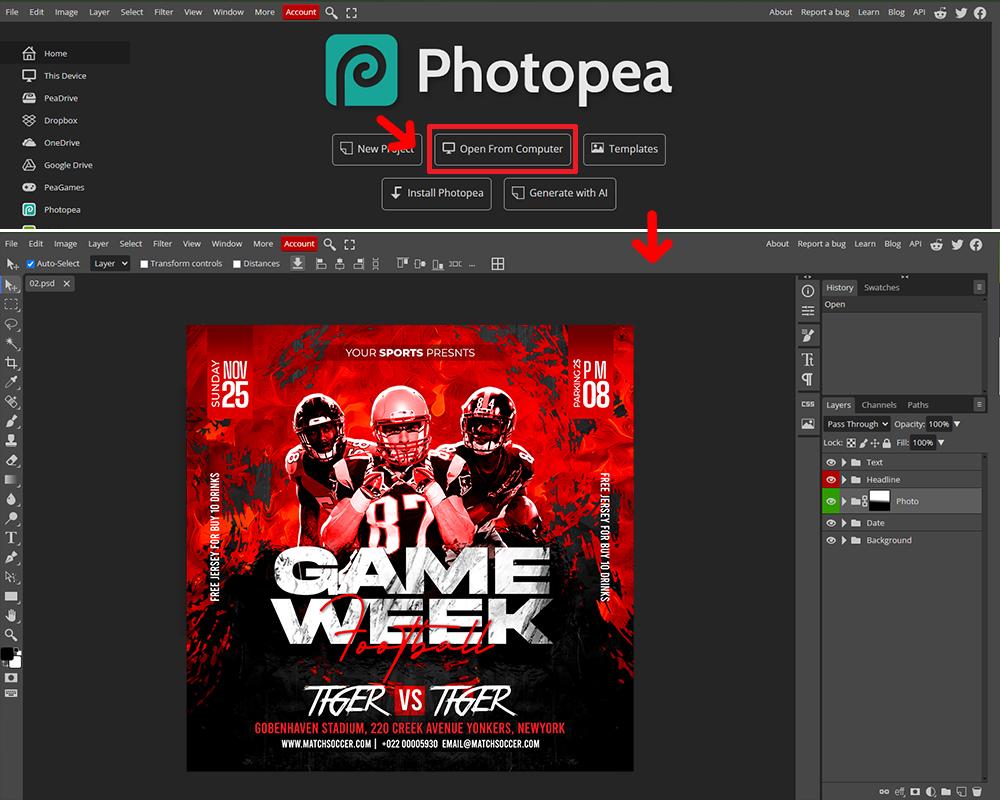Click the Generate with AI button
This screenshot has height=800, width=1000.
point(560,193)
